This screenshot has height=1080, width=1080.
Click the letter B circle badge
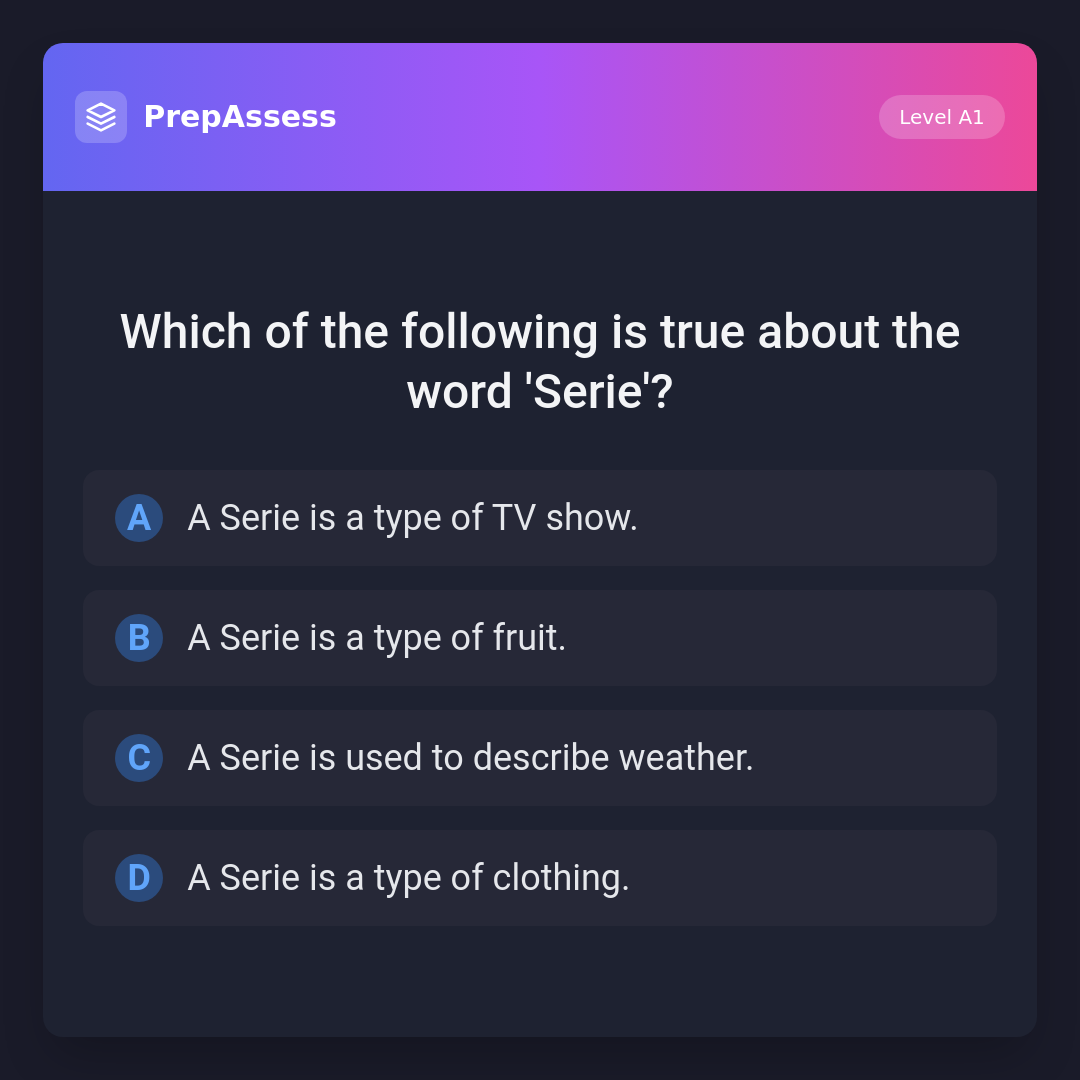[139, 638]
